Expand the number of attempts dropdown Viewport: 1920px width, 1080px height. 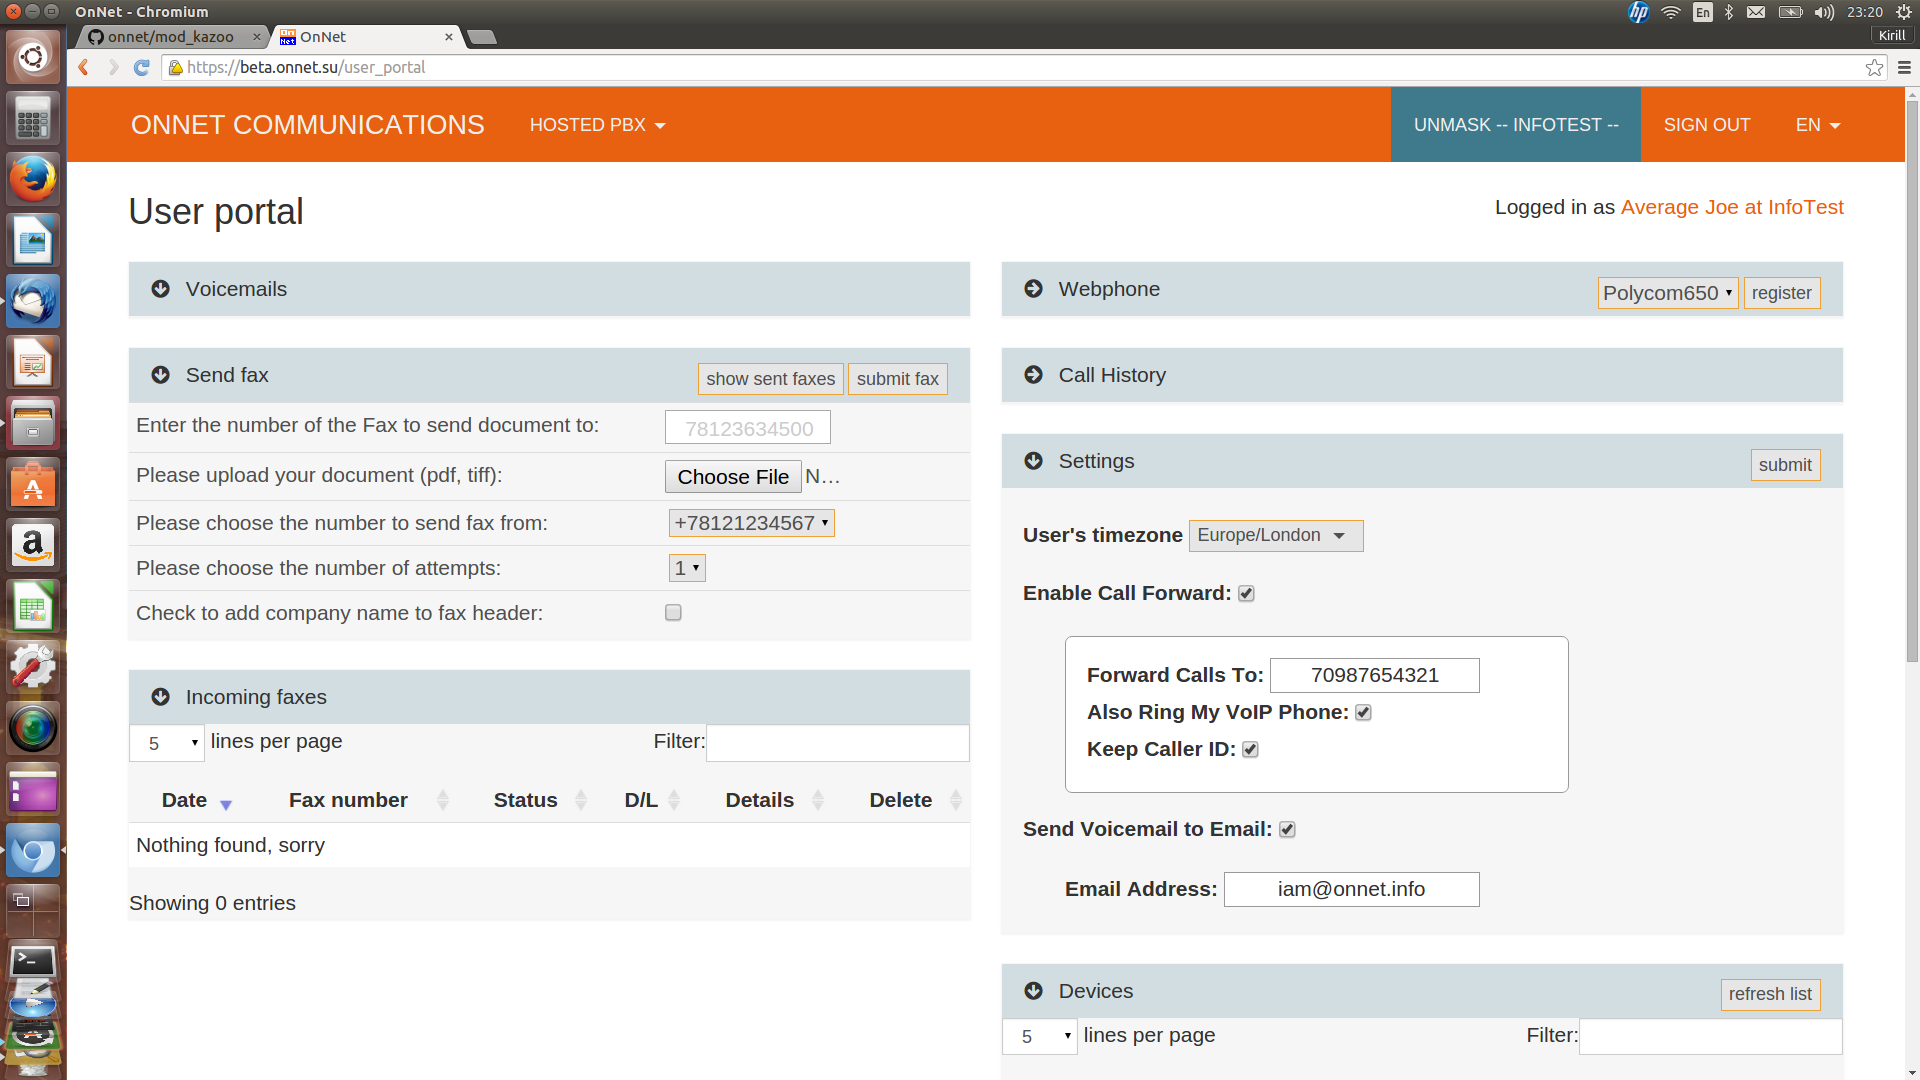tap(686, 566)
